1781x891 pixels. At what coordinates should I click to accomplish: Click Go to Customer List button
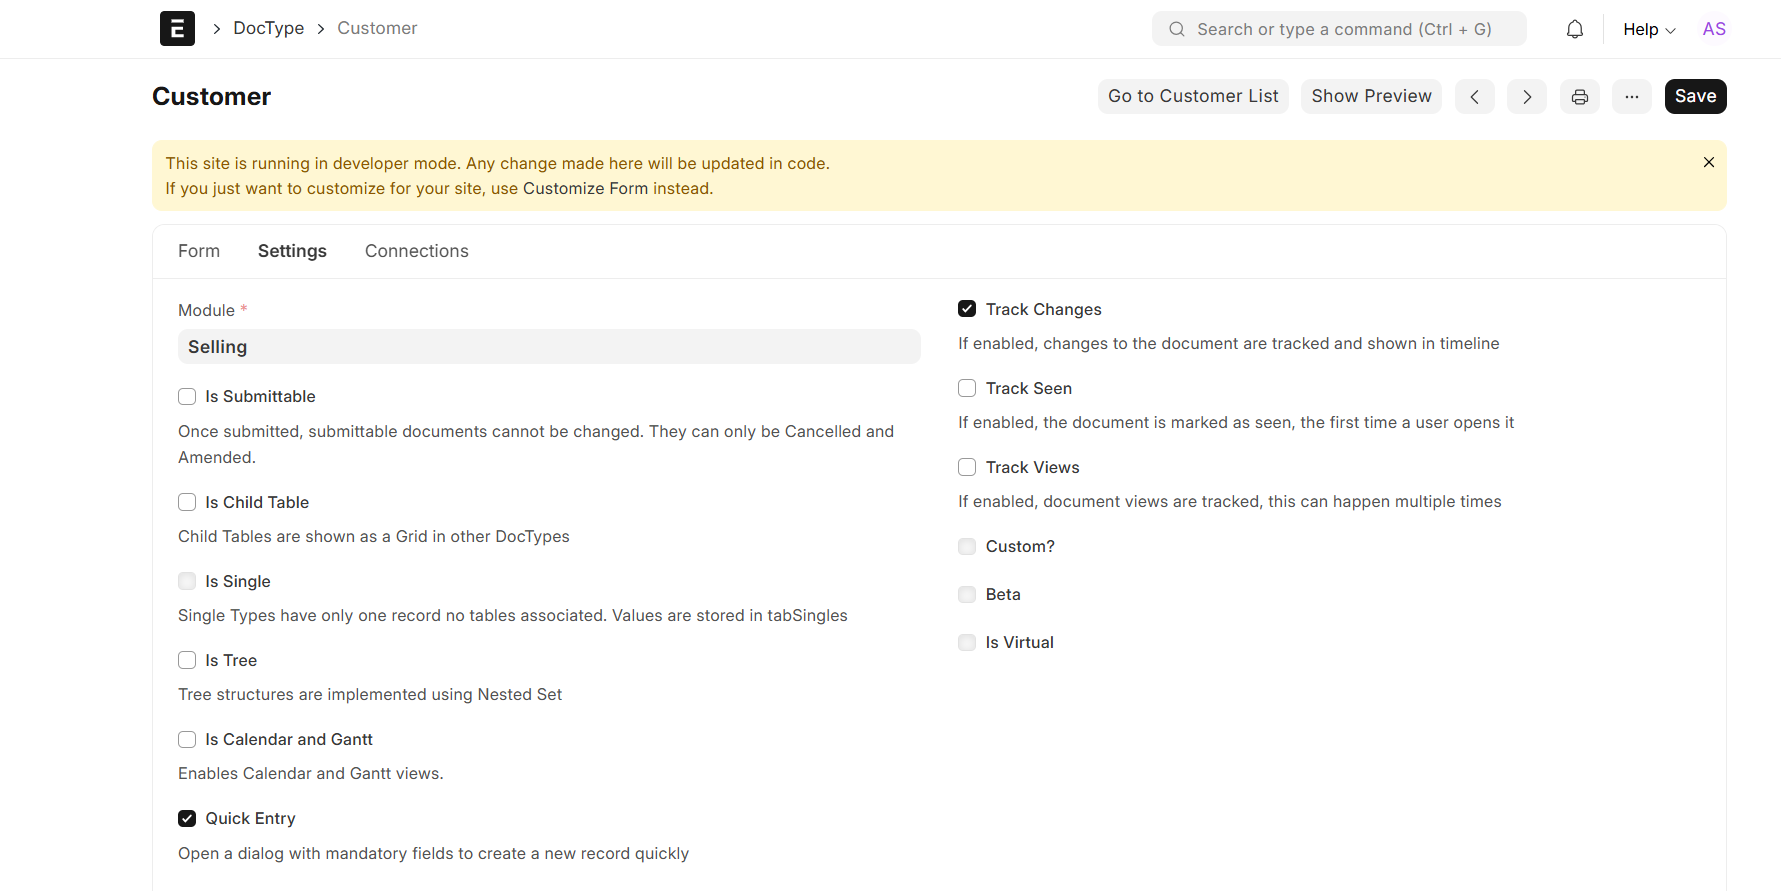tap(1192, 97)
